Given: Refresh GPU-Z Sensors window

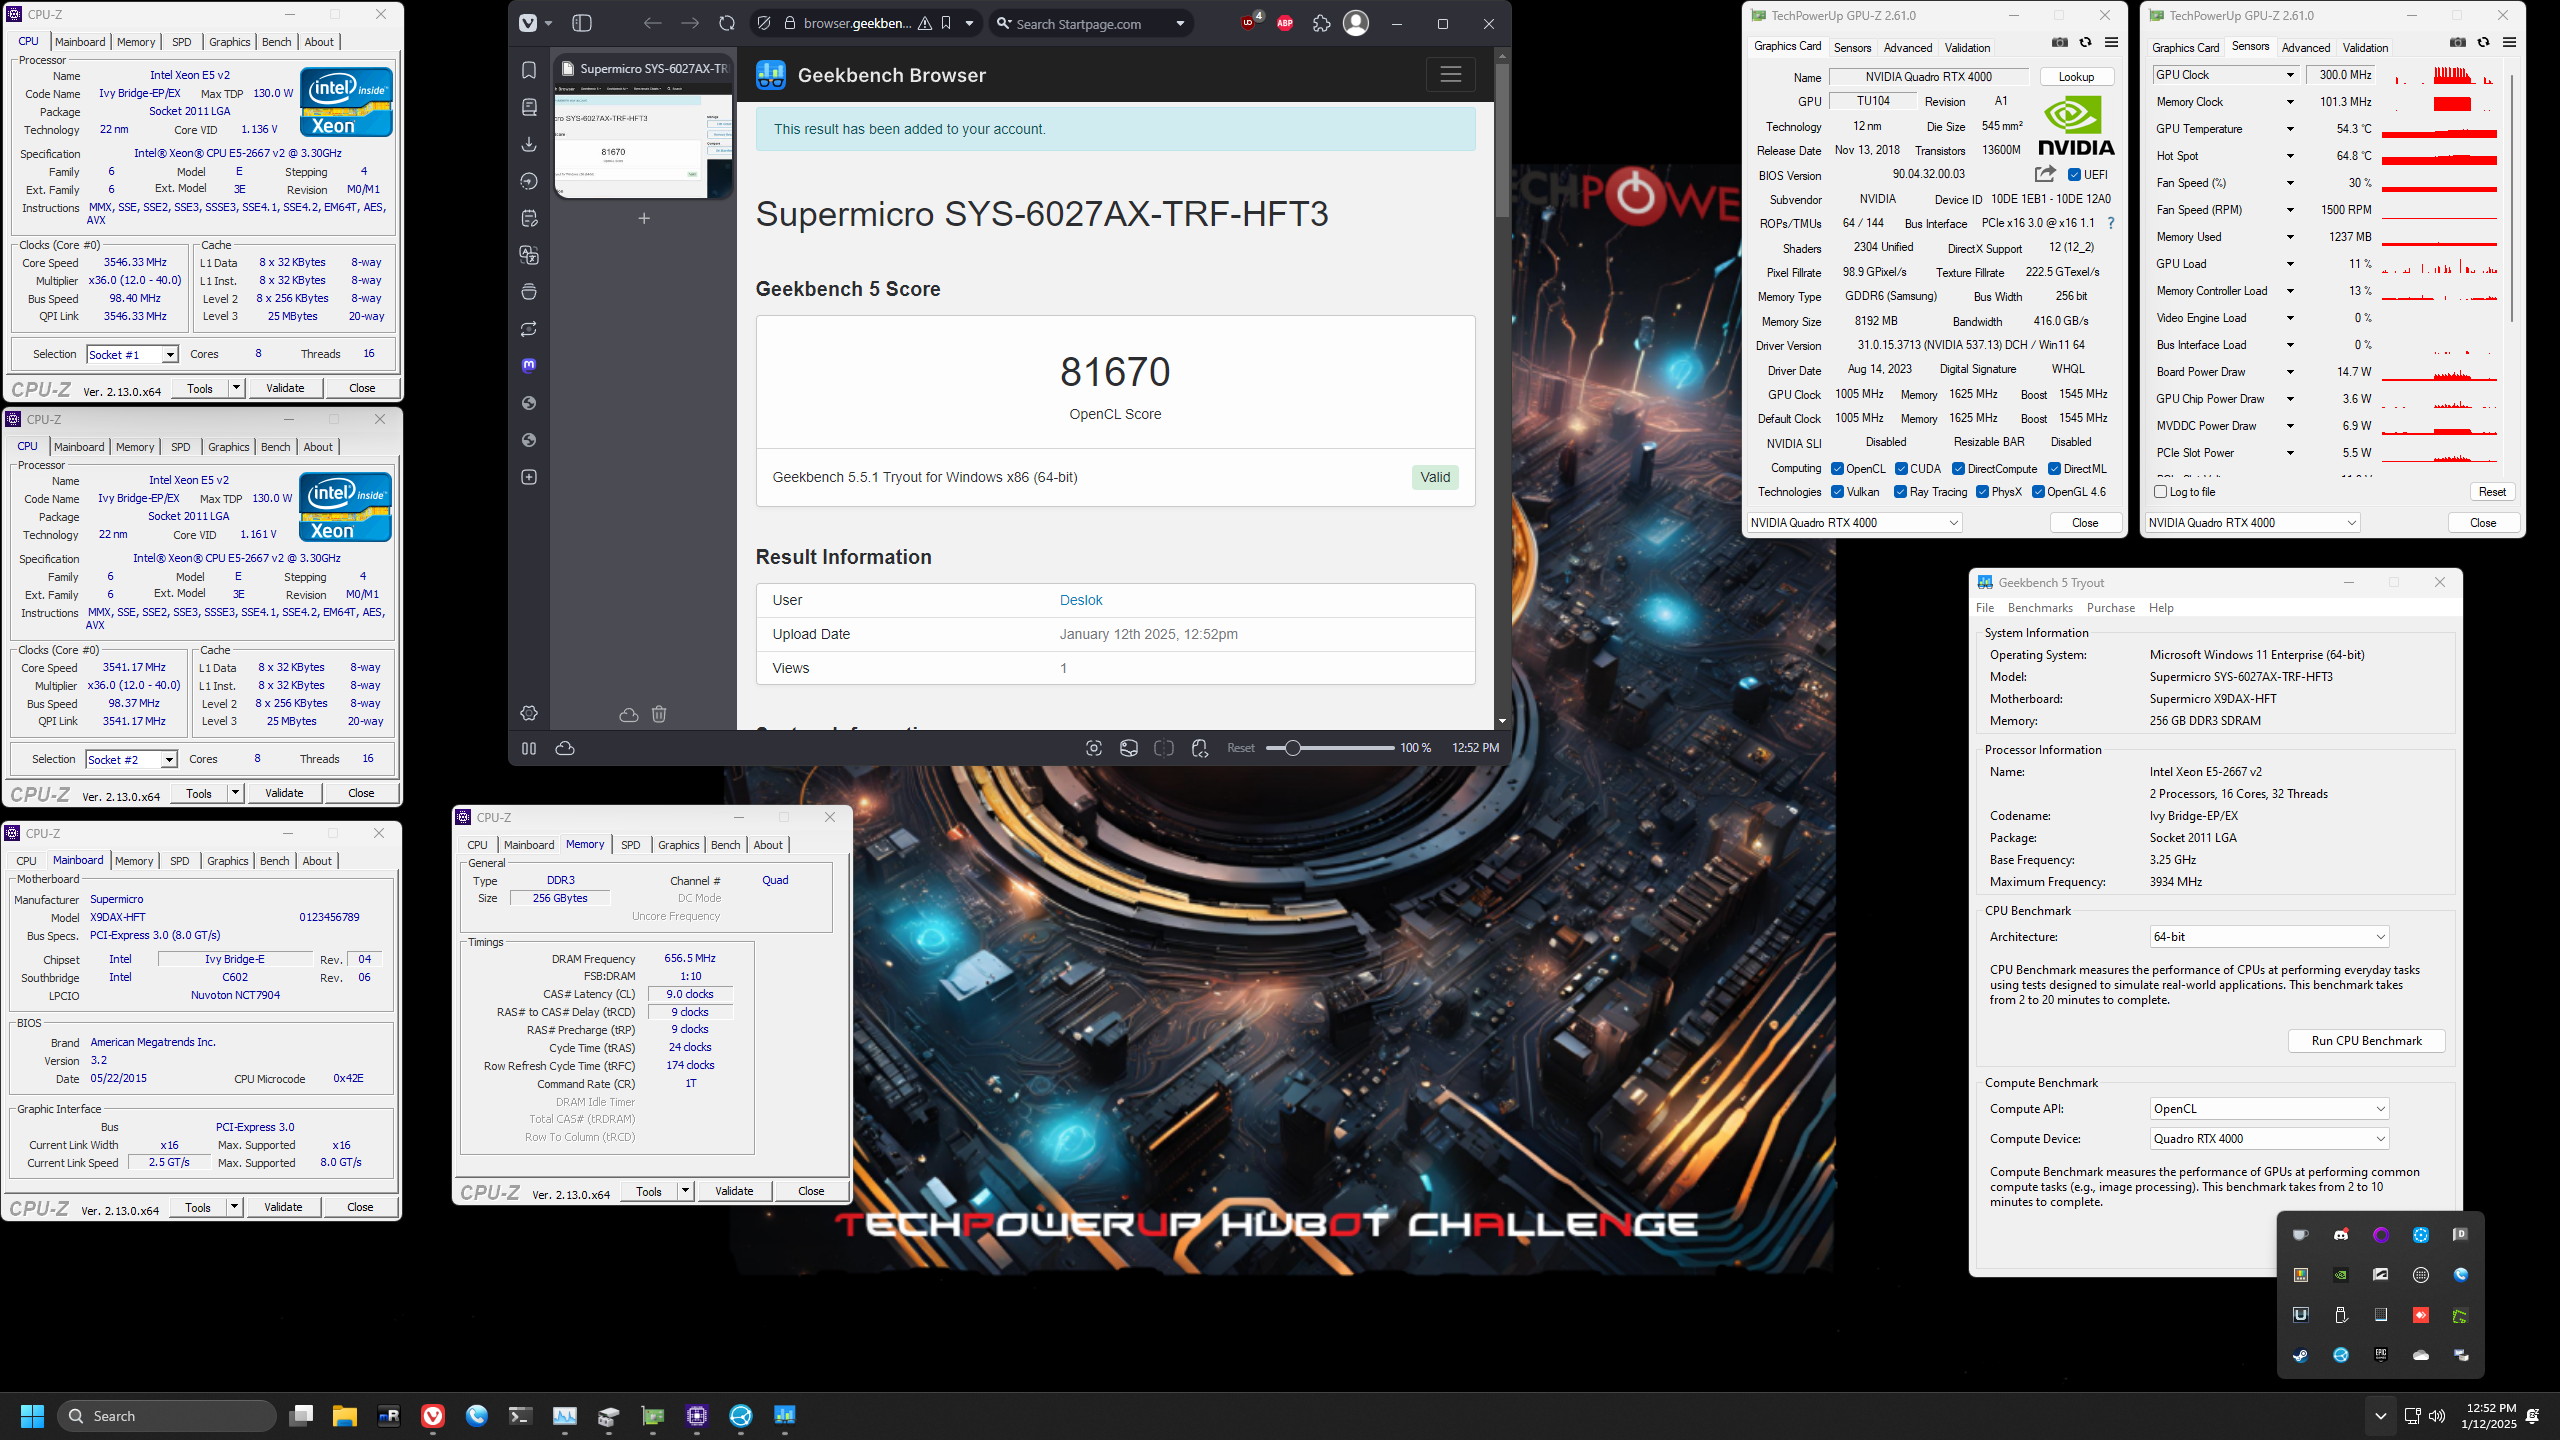Looking at the screenshot, I should (2483, 42).
